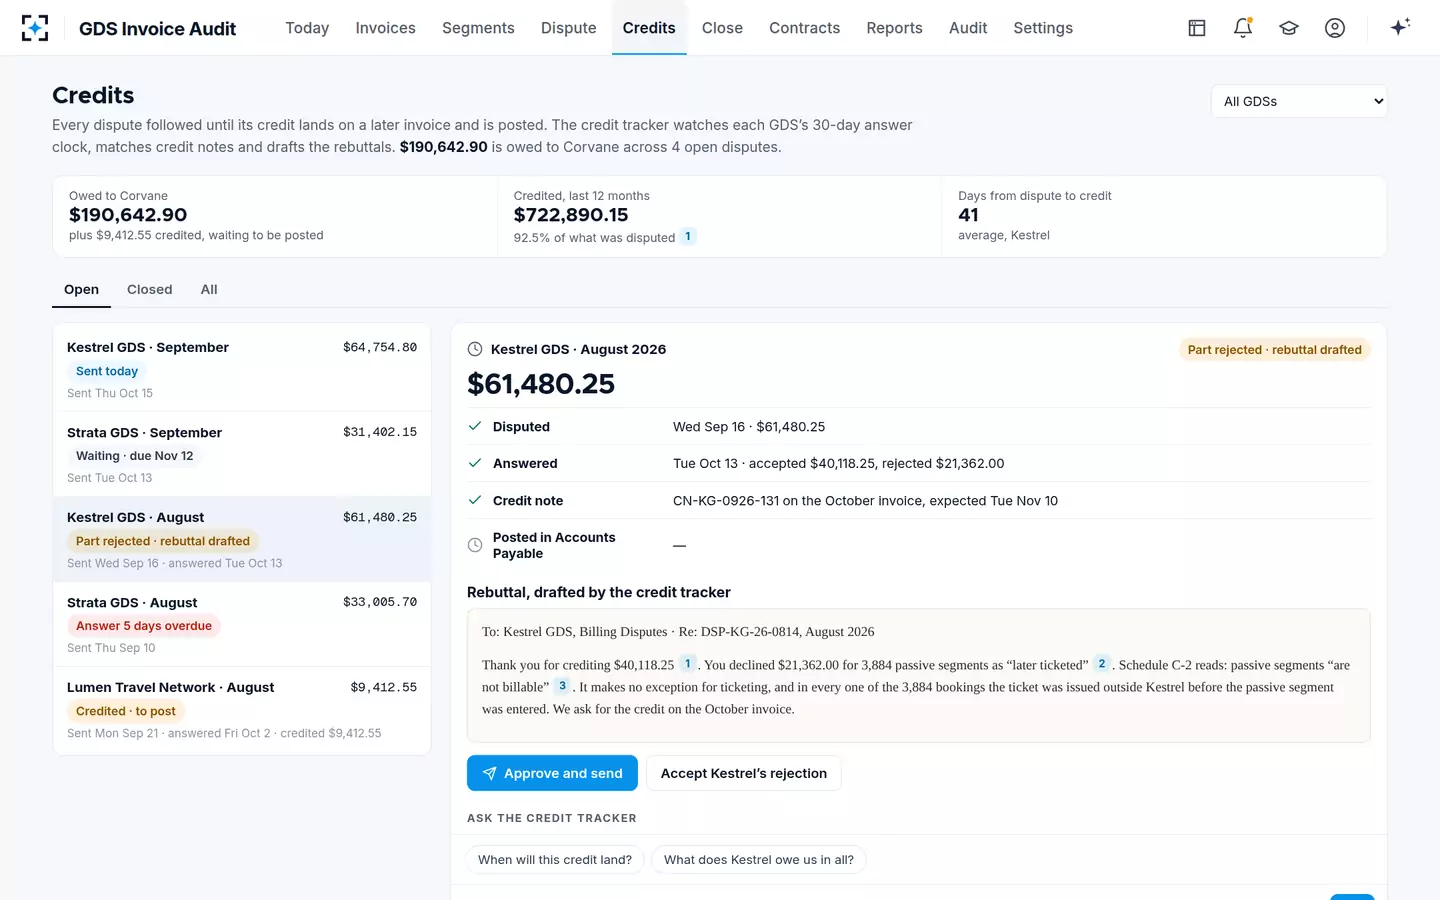Click Accept Kestrel's rejection
The height and width of the screenshot is (900, 1440).
(x=743, y=773)
